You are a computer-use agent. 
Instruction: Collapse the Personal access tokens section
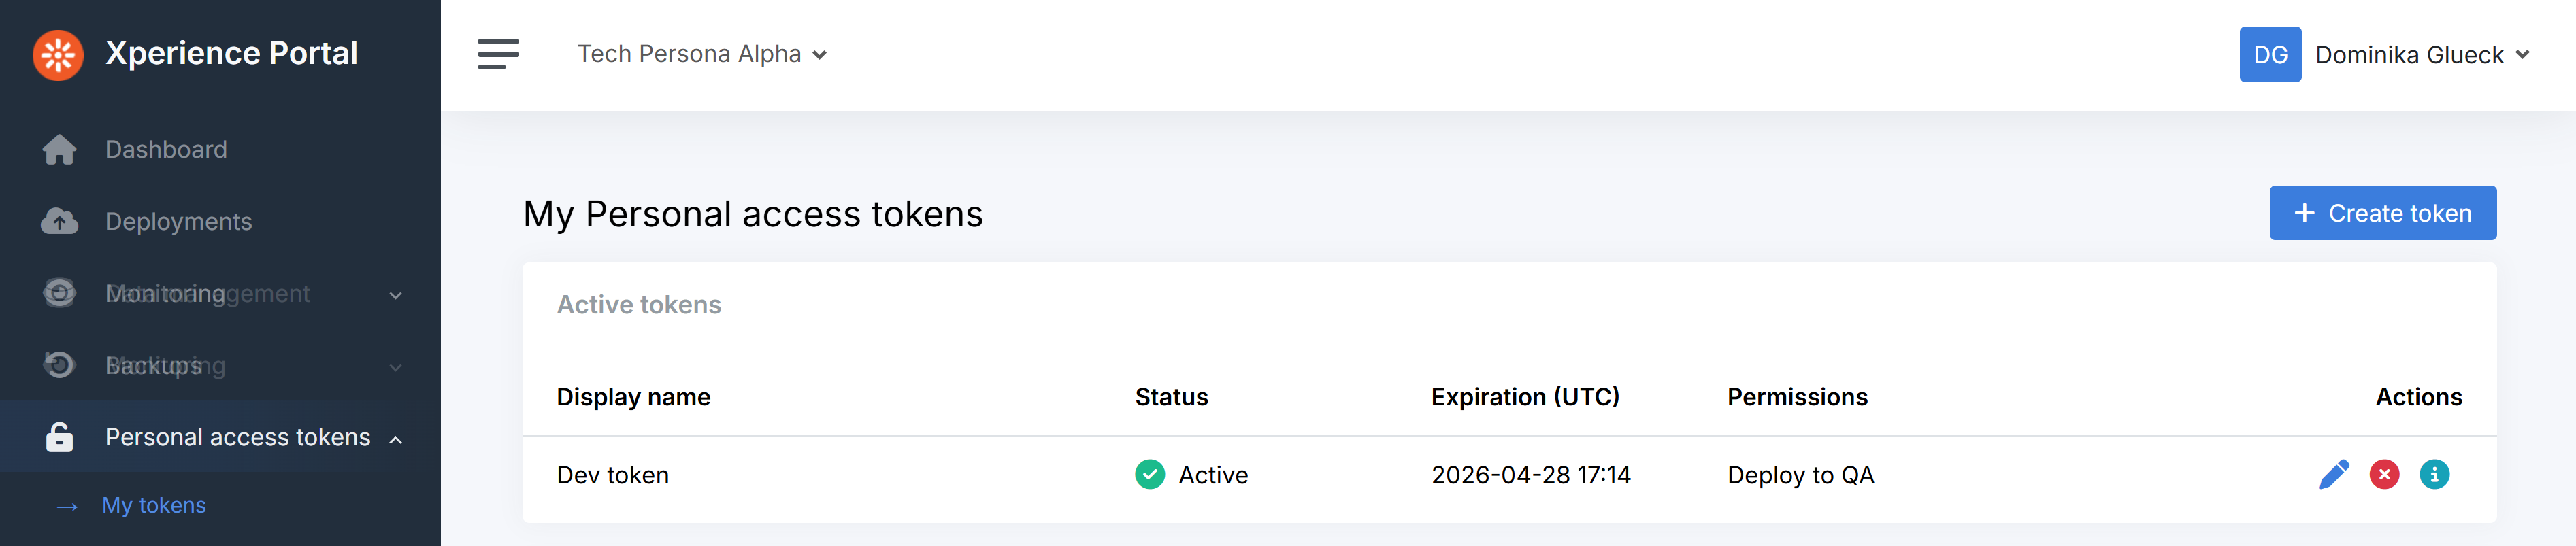pos(396,439)
